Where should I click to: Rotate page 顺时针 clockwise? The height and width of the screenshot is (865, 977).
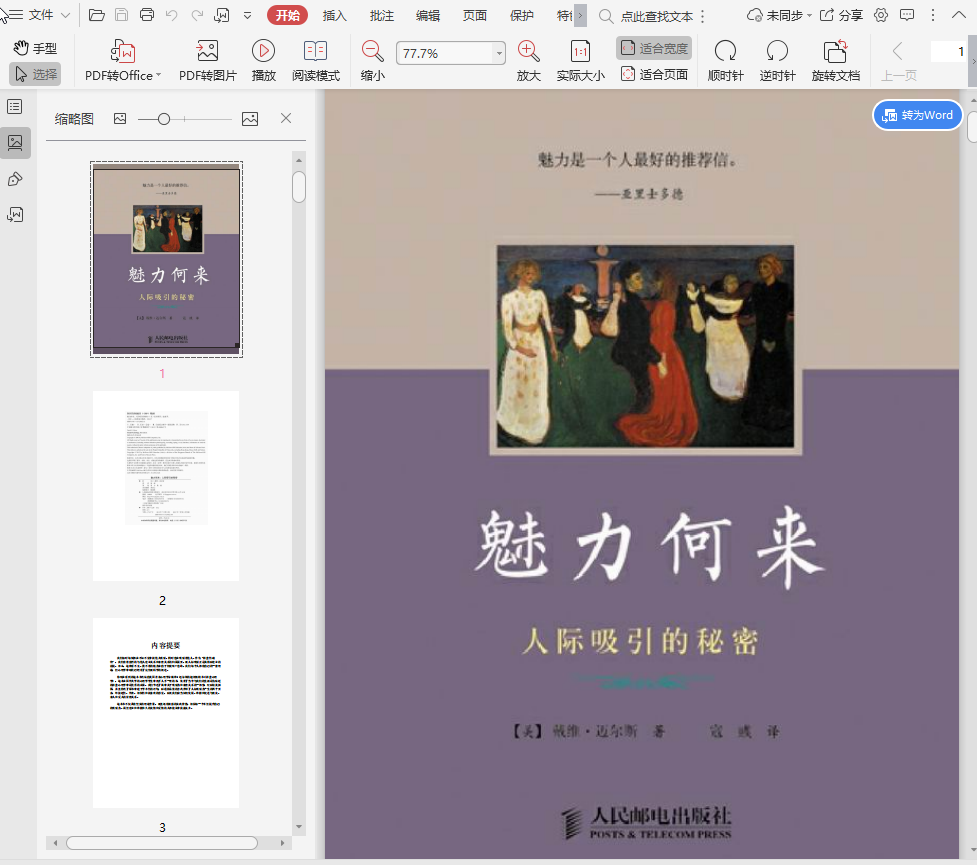point(725,52)
